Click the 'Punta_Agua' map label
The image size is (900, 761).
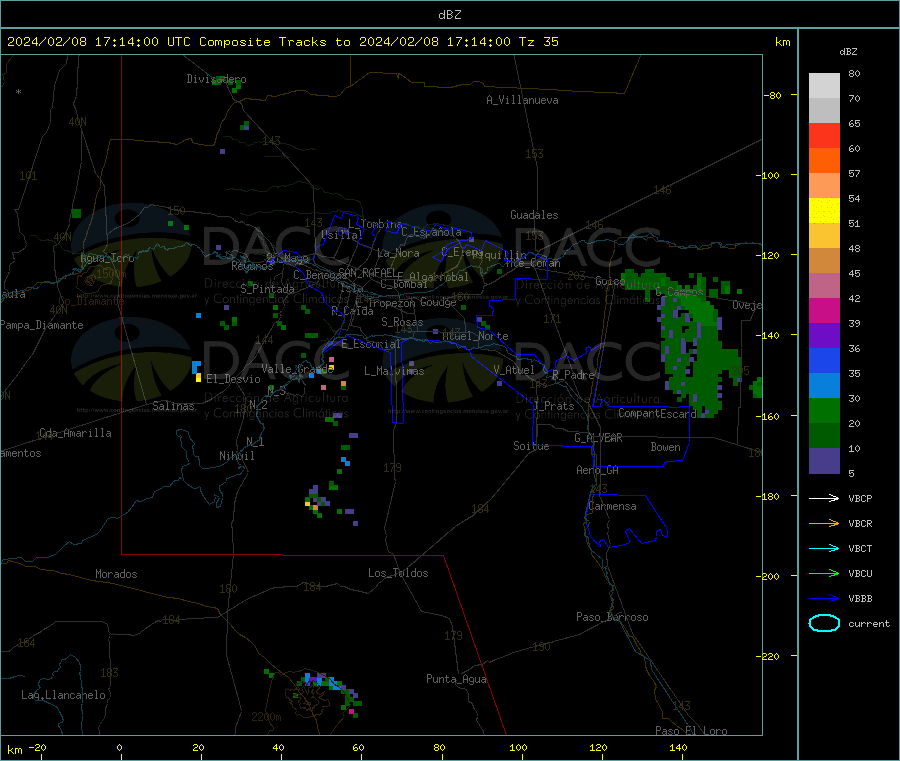pyautogui.click(x=456, y=679)
